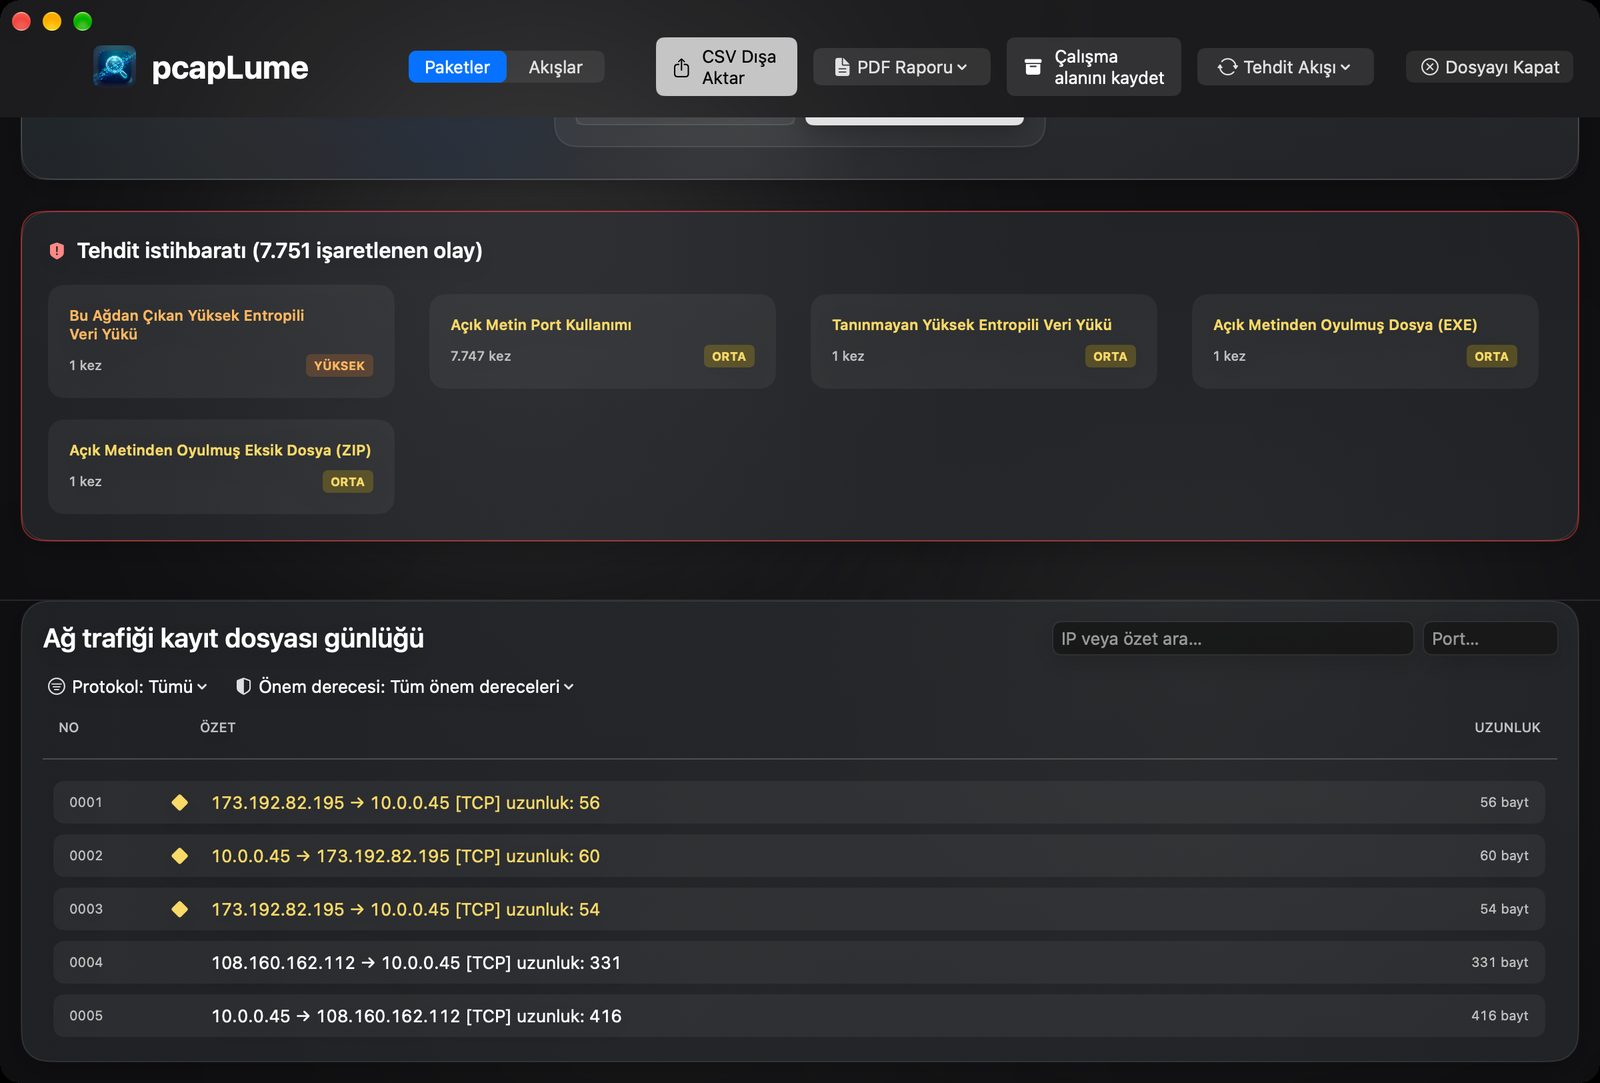Screen dimensions: 1600x1083
Task: Open the PDF Raporu dropdown
Action: tap(902, 67)
